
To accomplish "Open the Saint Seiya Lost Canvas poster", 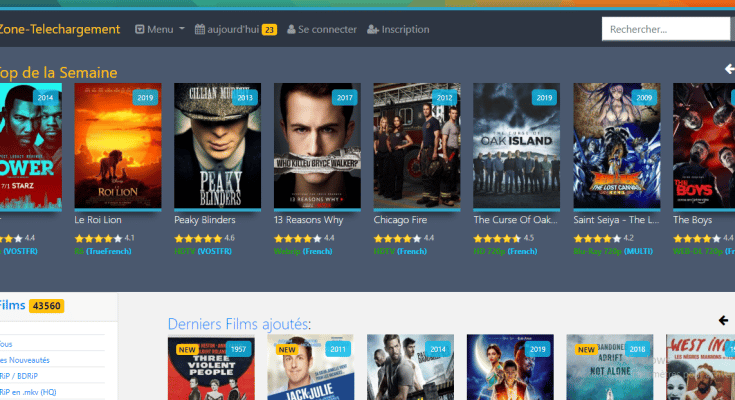I will tap(617, 146).
